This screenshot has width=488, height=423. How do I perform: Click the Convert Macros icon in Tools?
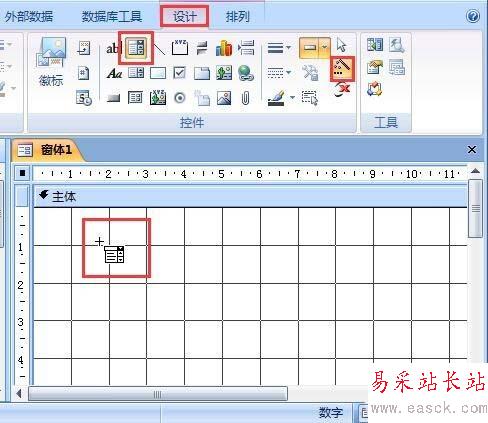[375, 89]
